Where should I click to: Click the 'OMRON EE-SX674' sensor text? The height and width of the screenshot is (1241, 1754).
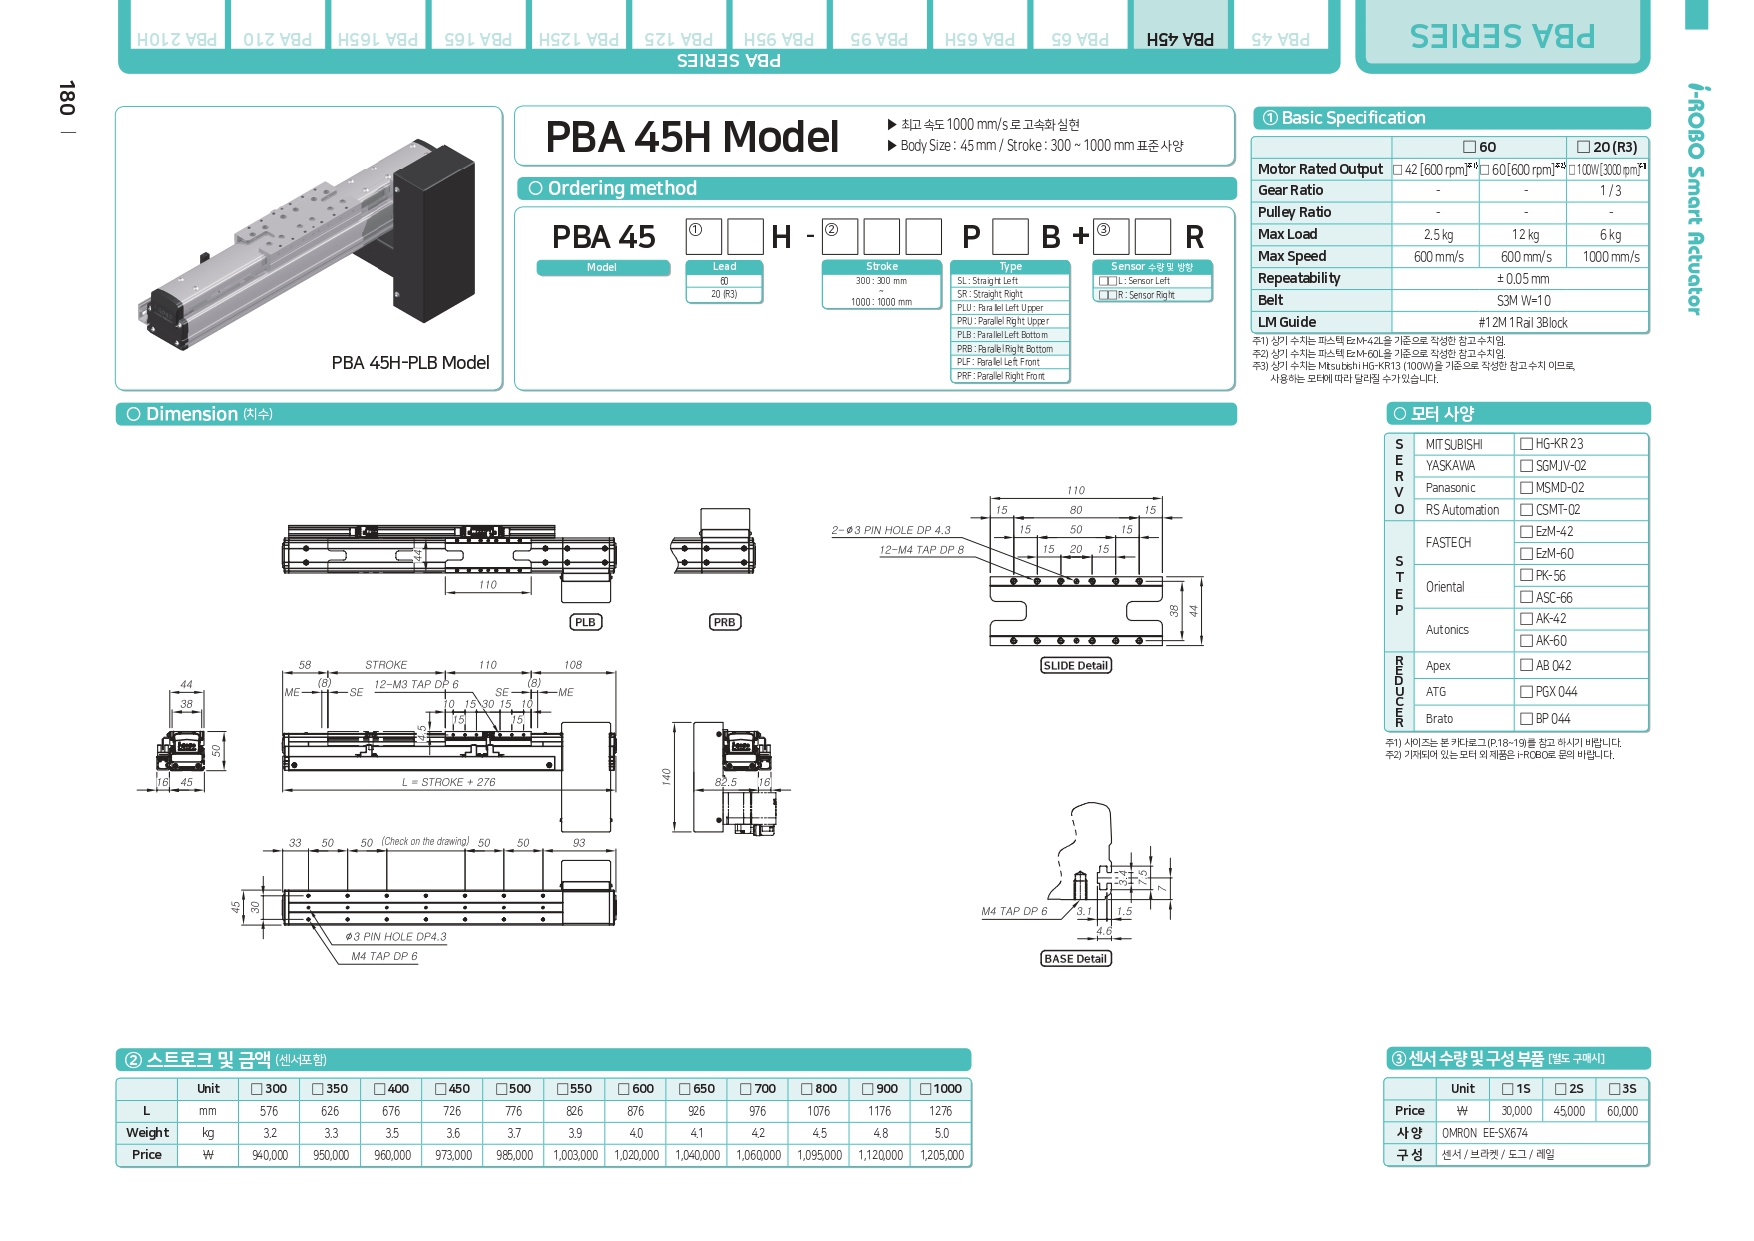pos(1485,1133)
